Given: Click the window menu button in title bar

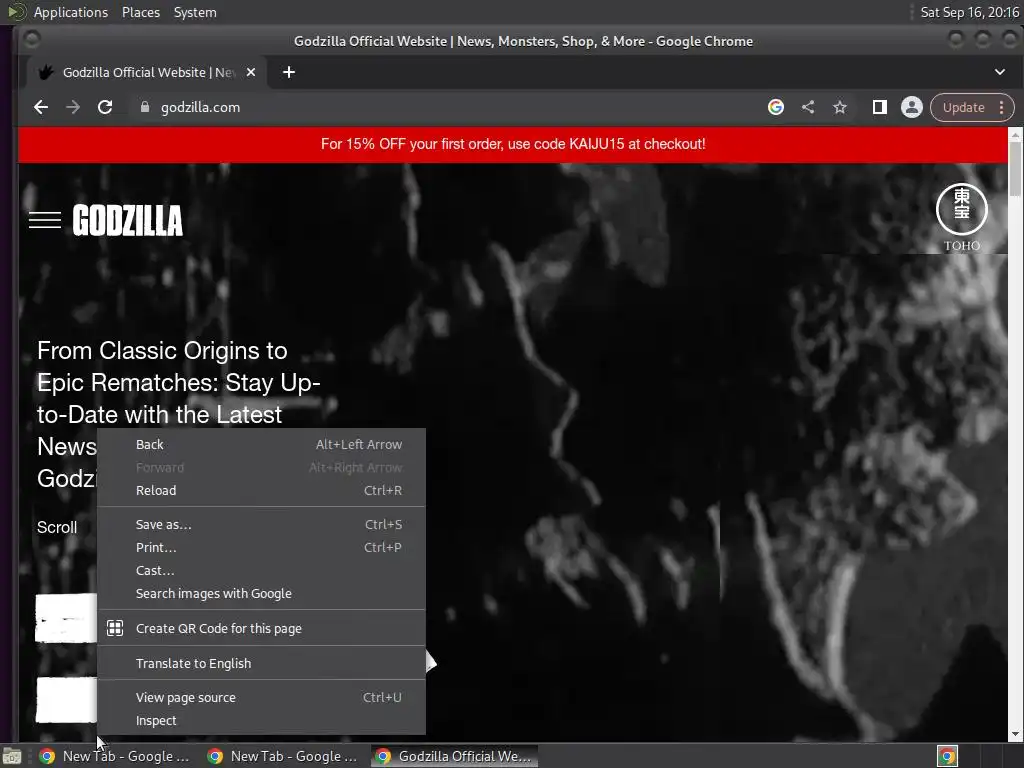Looking at the screenshot, I should [31, 40].
